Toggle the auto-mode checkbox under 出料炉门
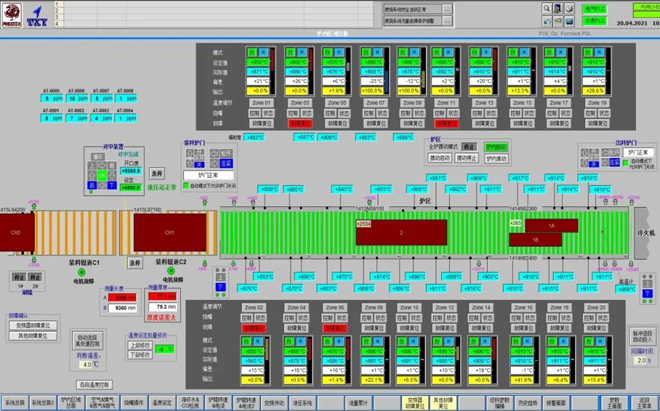The height and width of the screenshot is (411, 660). [626, 161]
